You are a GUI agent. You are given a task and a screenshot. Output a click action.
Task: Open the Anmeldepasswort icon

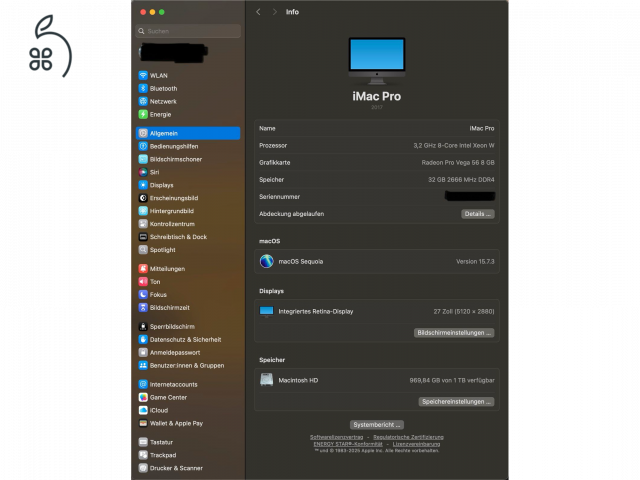point(143,352)
